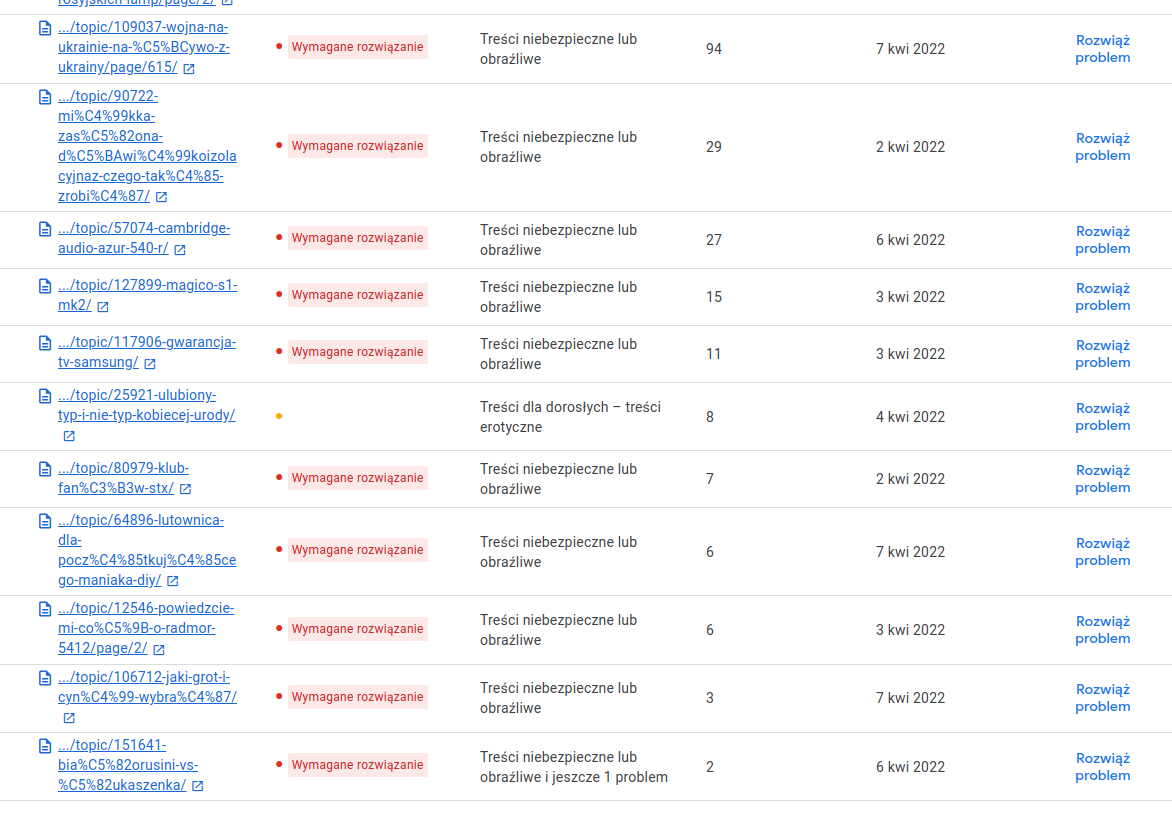
Task: Click external link icon for gwarancja-tv-samsung
Action: (150, 363)
